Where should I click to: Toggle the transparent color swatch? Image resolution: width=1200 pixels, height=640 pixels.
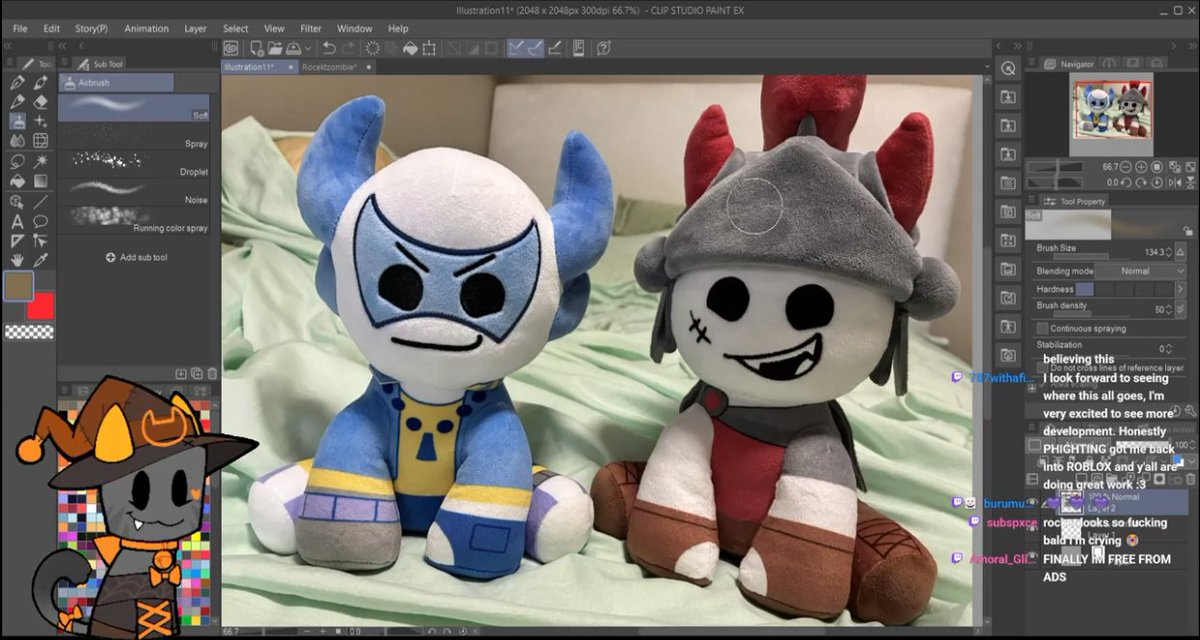pos(29,333)
